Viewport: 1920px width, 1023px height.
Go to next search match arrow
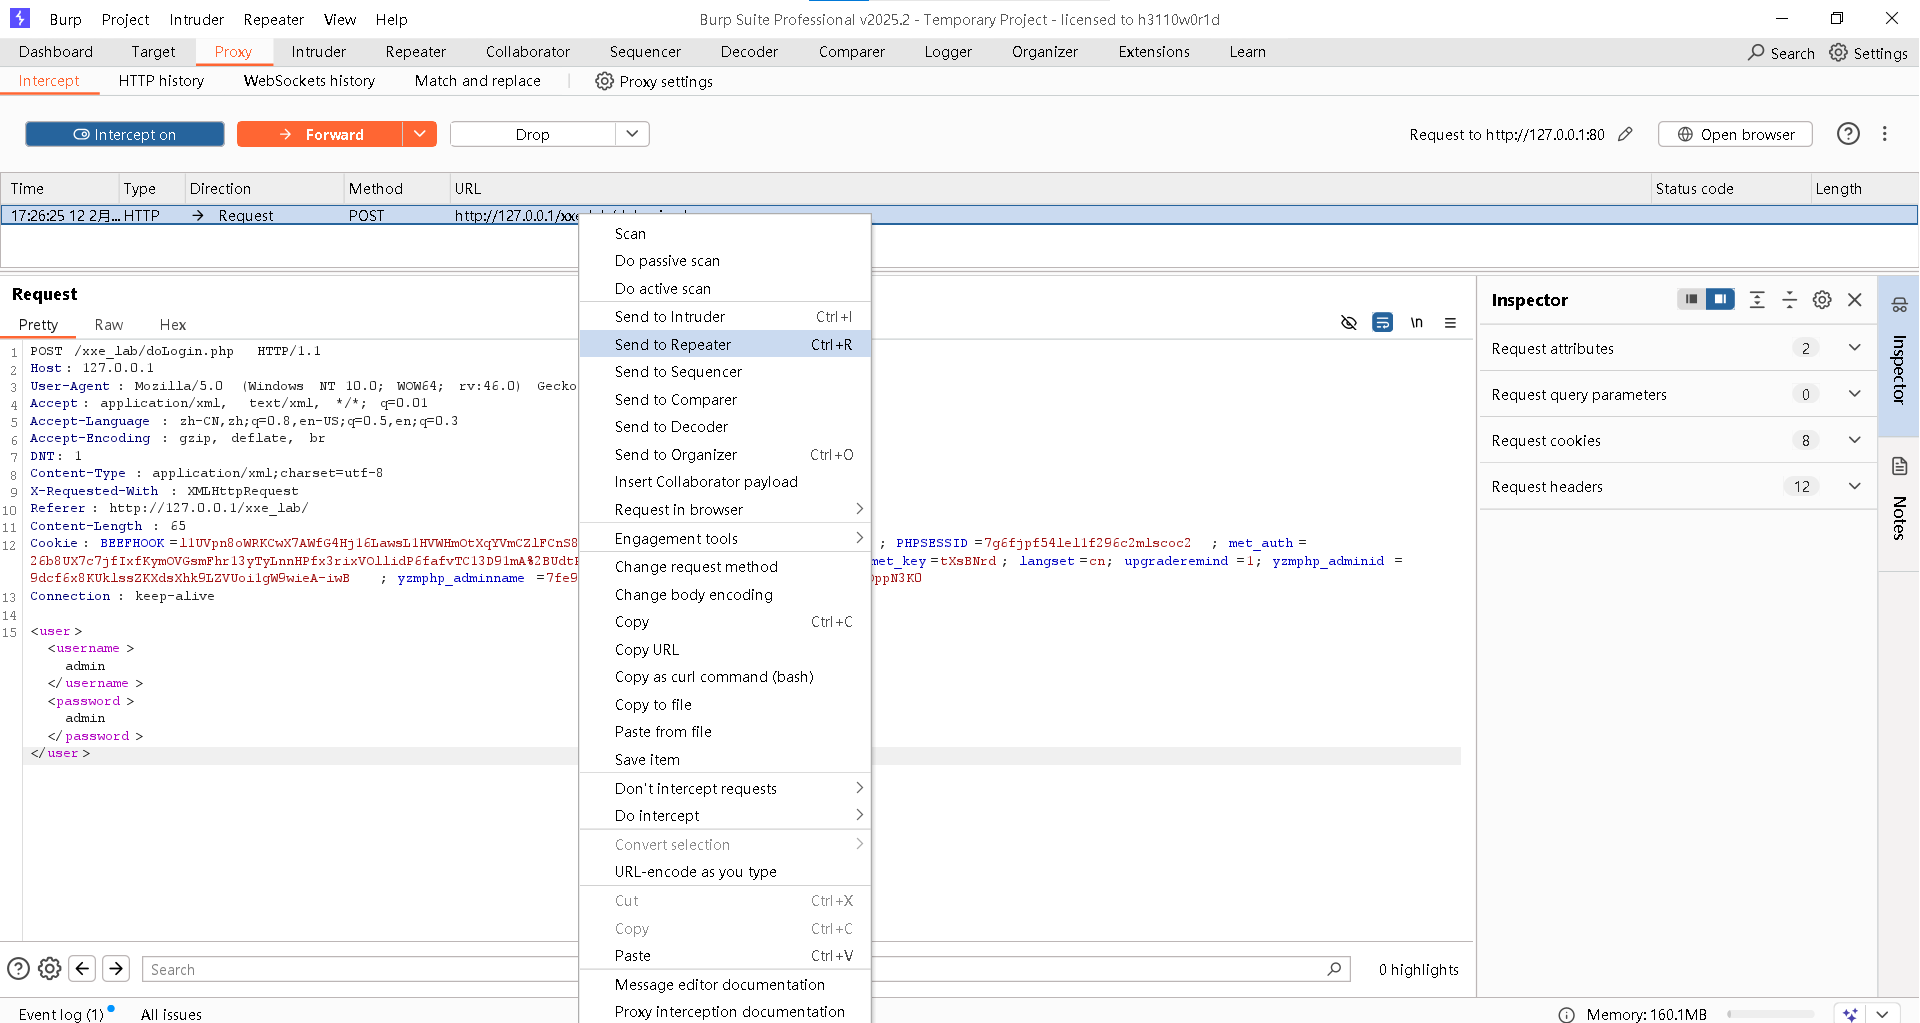[x=116, y=968]
